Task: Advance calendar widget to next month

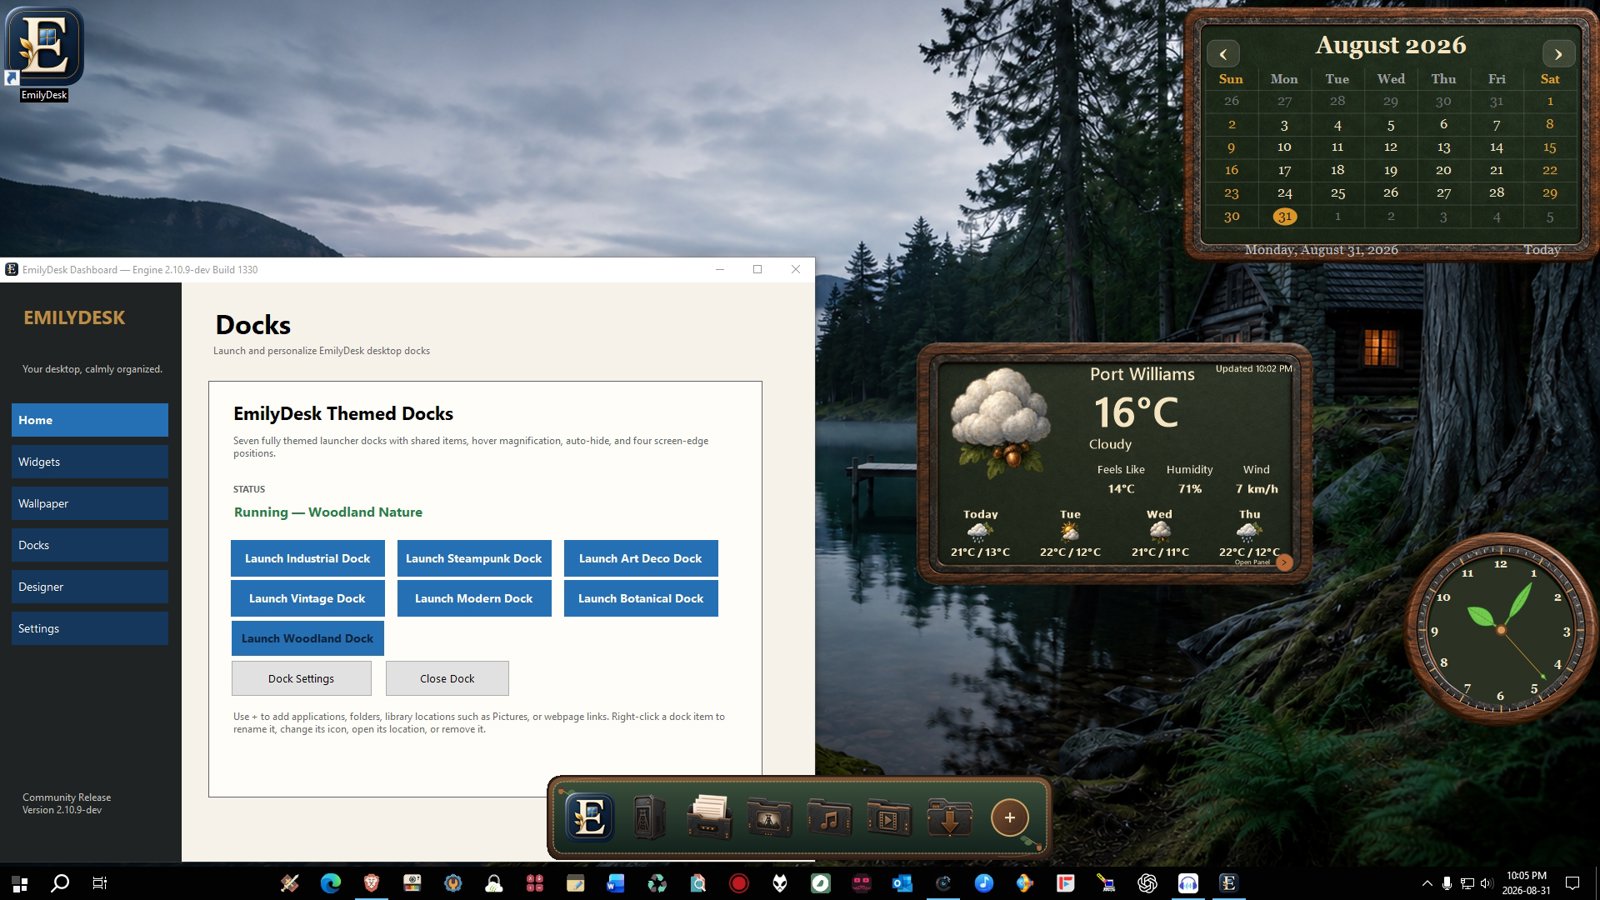Action: pyautogui.click(x=1558, y=54)
